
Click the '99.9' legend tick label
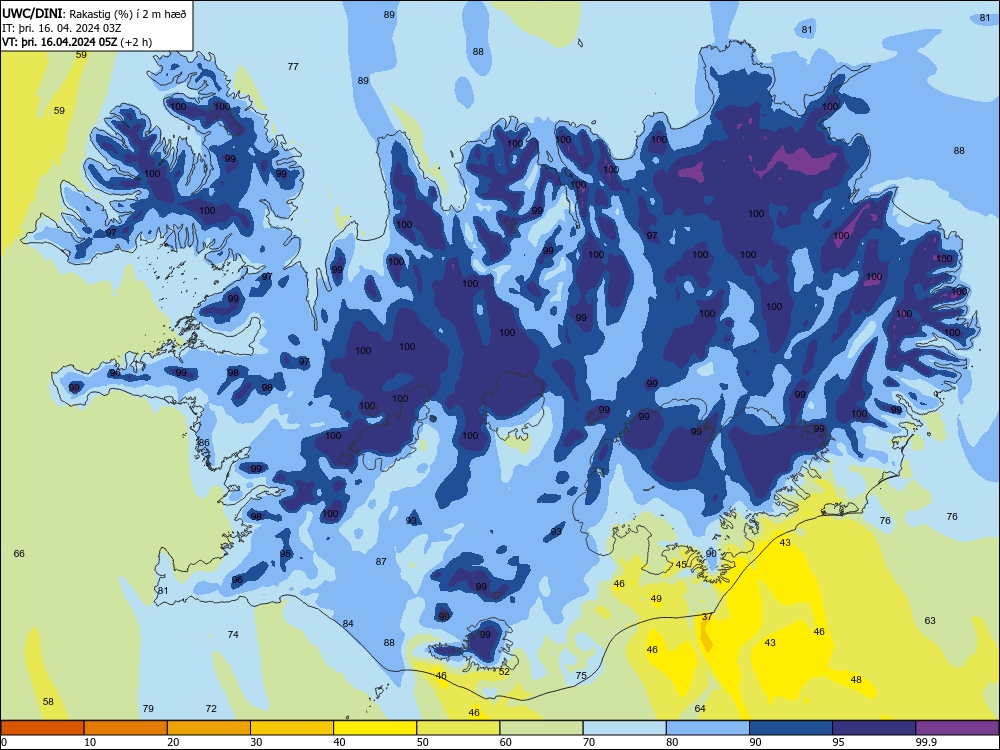[x=925, y=742]
